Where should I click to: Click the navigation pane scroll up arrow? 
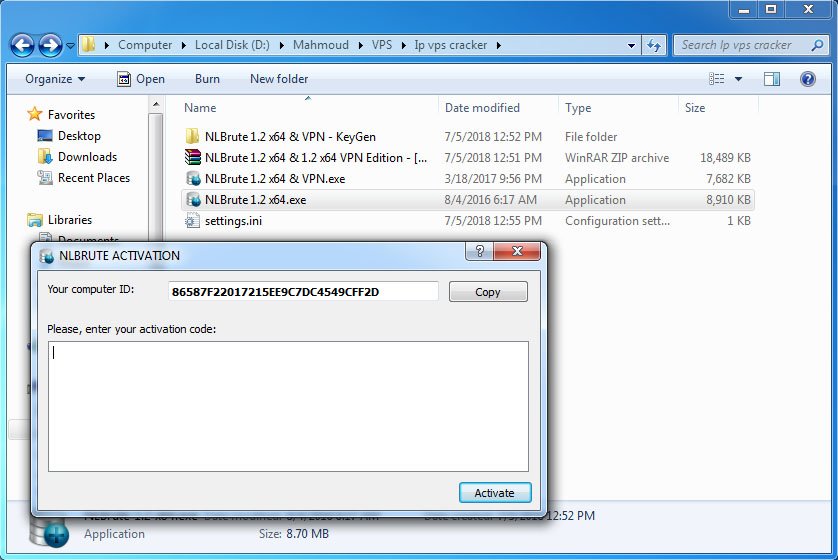coord(156,104)
